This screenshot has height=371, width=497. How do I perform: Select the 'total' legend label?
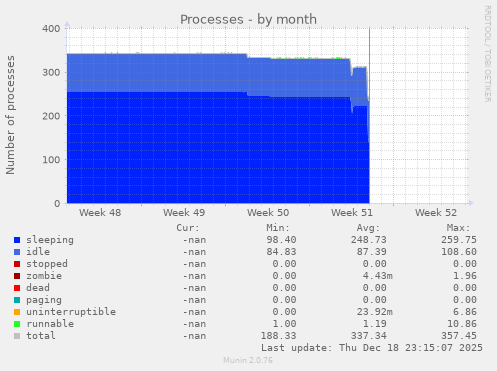coord(41,336)
